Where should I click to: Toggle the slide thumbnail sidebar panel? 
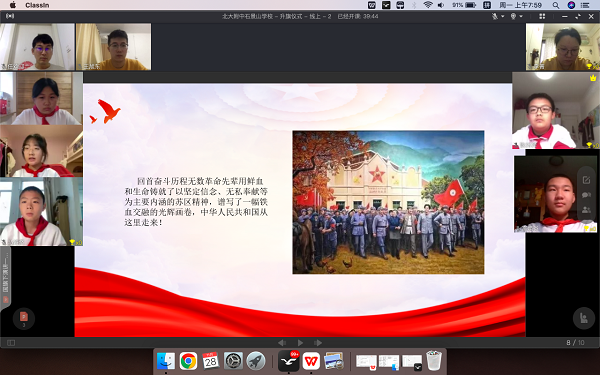11,343
